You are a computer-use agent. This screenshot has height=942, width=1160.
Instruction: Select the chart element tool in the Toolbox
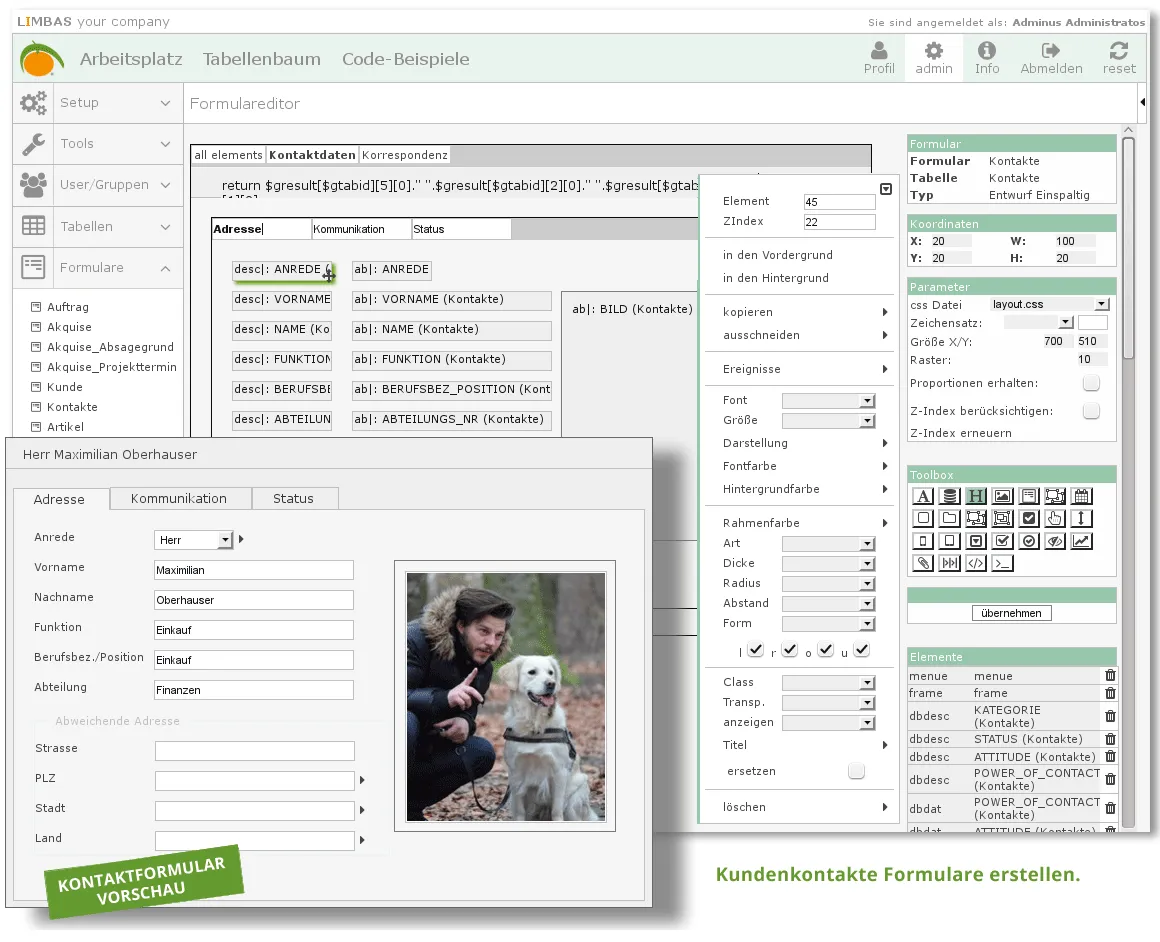(1083, 541)
